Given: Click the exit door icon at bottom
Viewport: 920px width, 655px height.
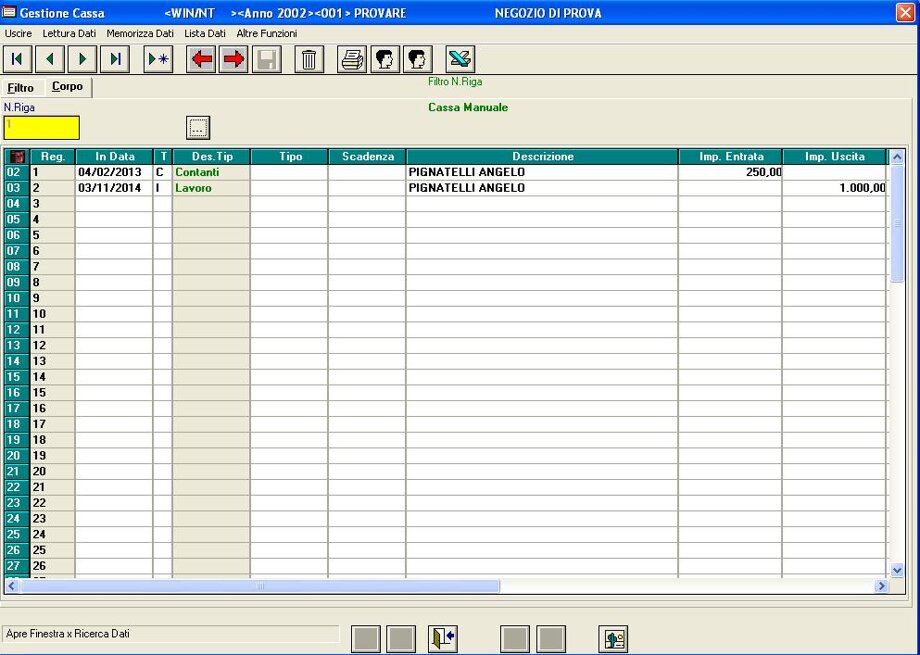Looking at the screenshot, I should [x=442, y=639].
